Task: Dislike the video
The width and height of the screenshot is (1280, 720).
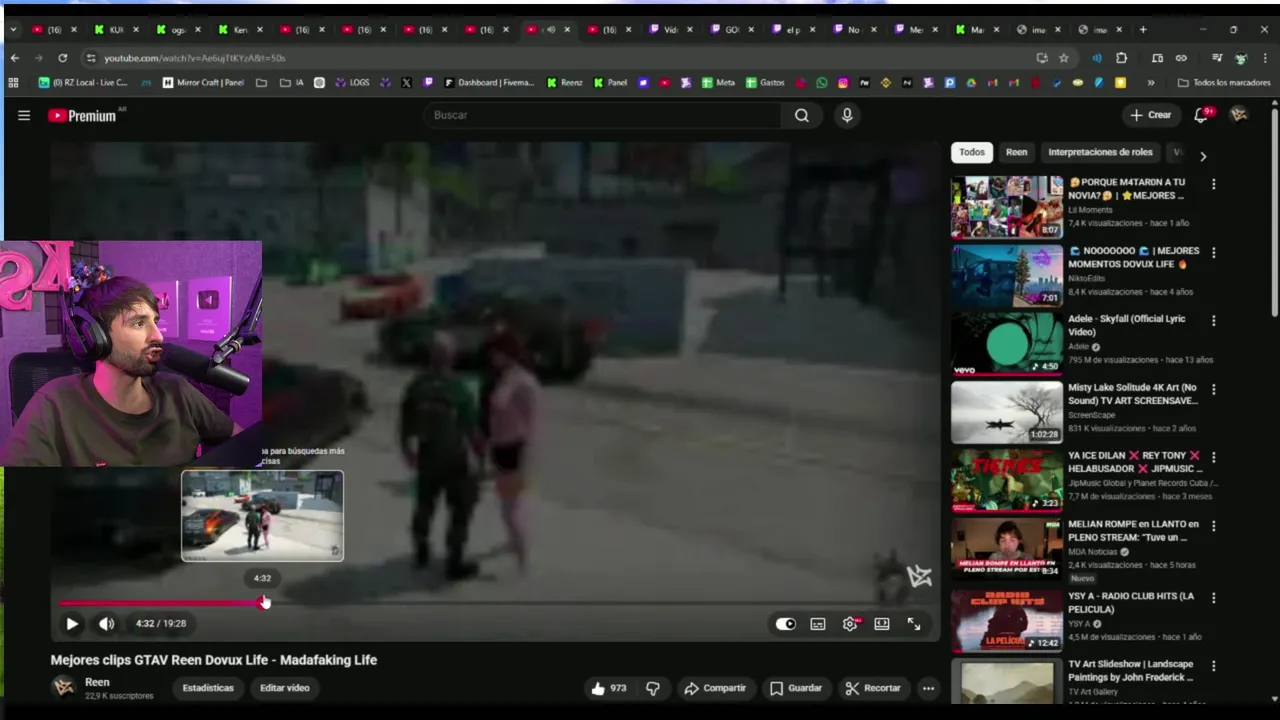Action: tap(653, 688)
